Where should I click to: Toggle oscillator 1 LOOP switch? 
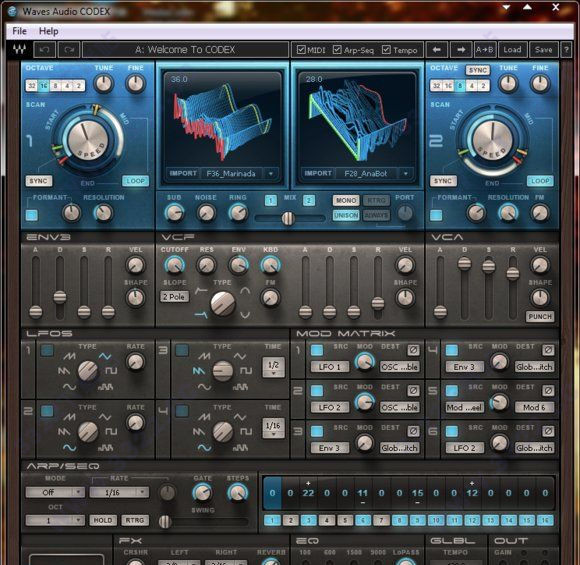(135, 181)
